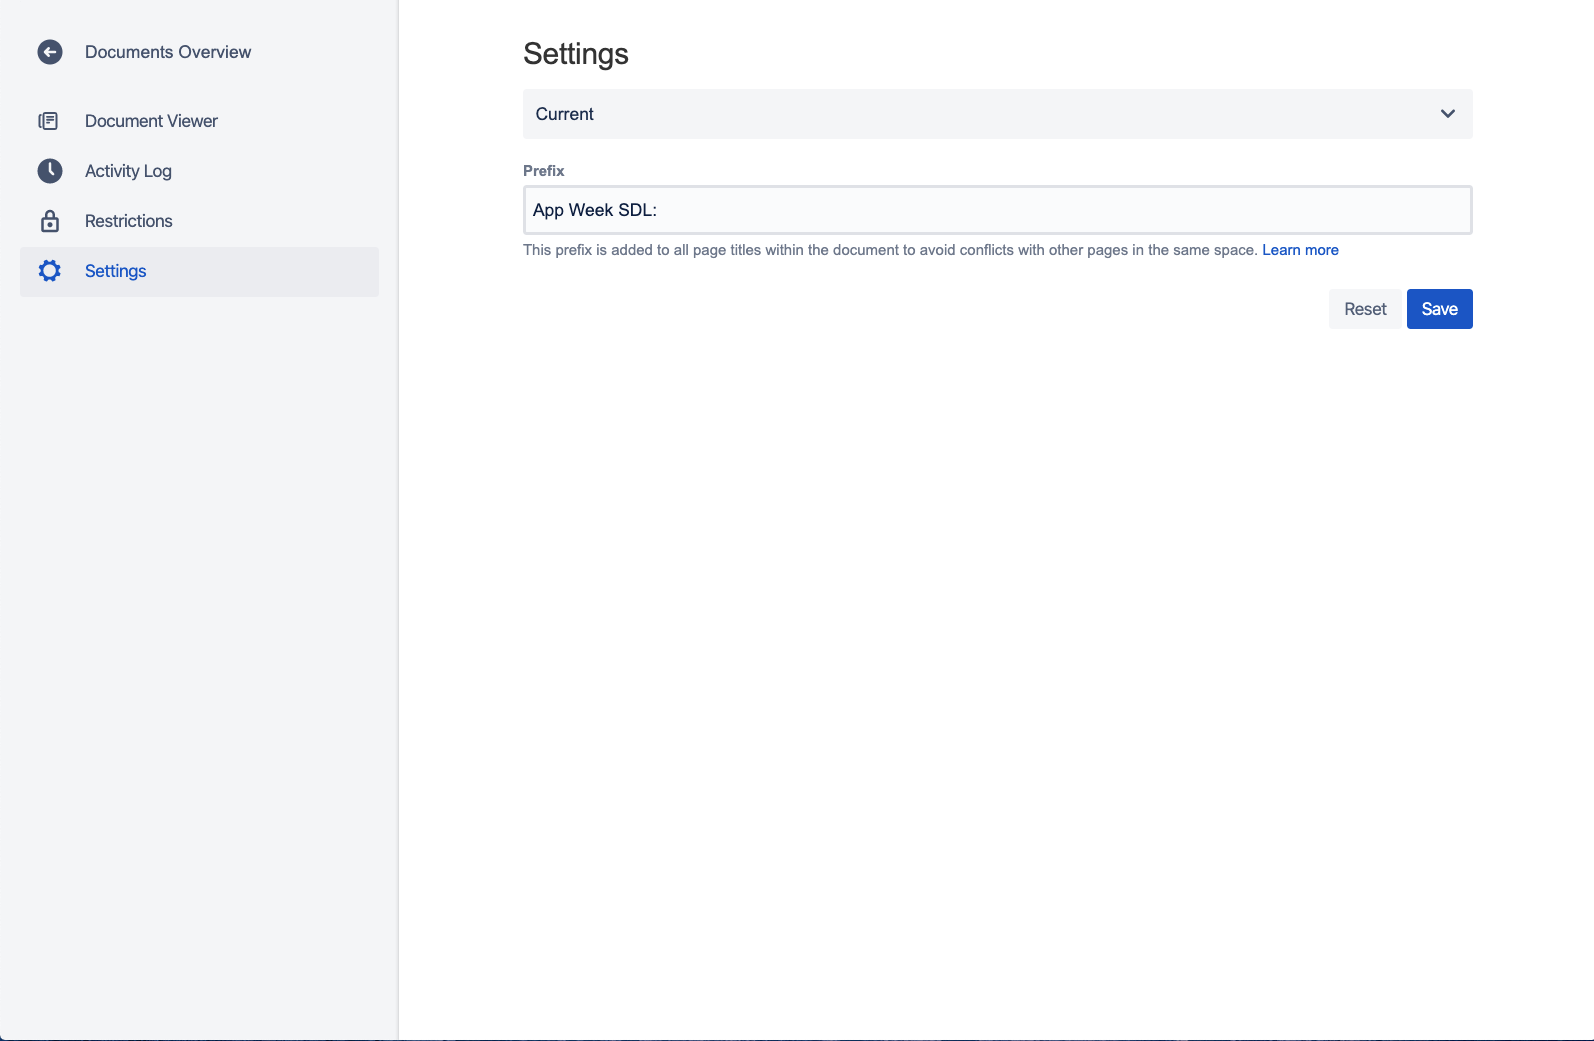Click the Activity Log clock icon
Image resolution: width=1594 pixels, height=1041 pixels.
tap(50, 171)
